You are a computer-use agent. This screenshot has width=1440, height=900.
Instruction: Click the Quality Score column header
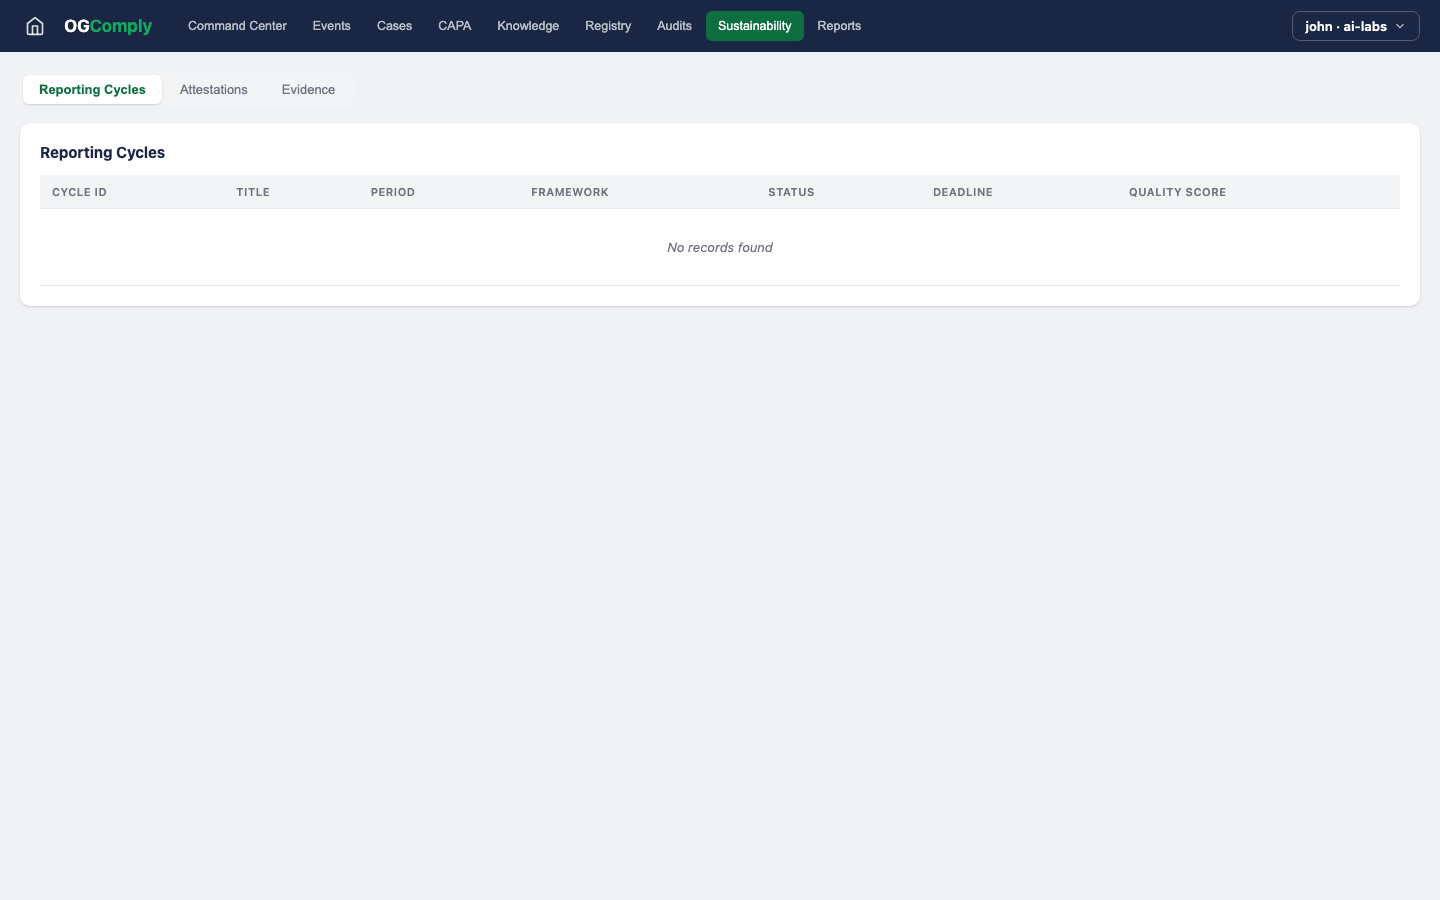point(1177,192)
